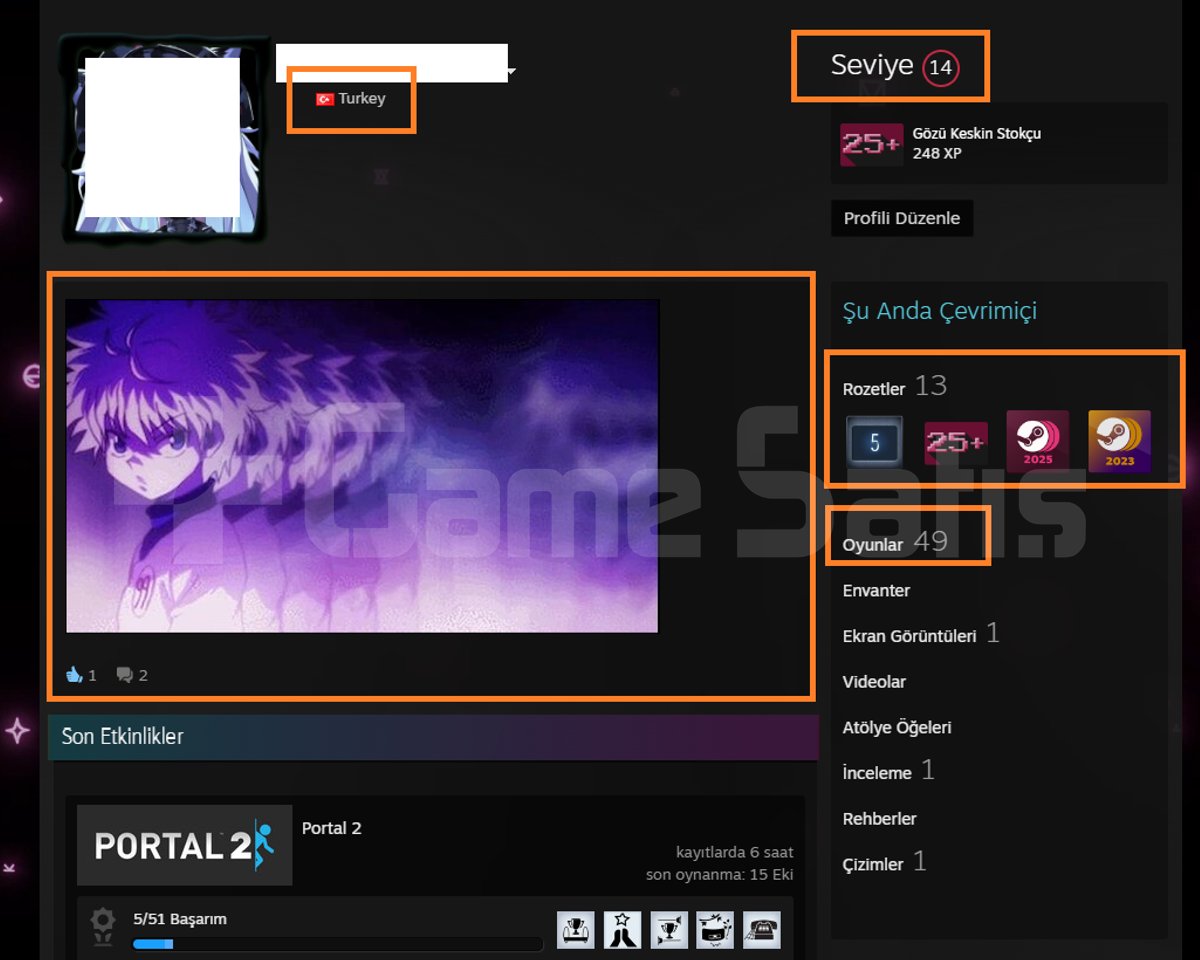Open the purple anime artwork showcase image
Screen dimensions: 1200x960
coord(362,466)
